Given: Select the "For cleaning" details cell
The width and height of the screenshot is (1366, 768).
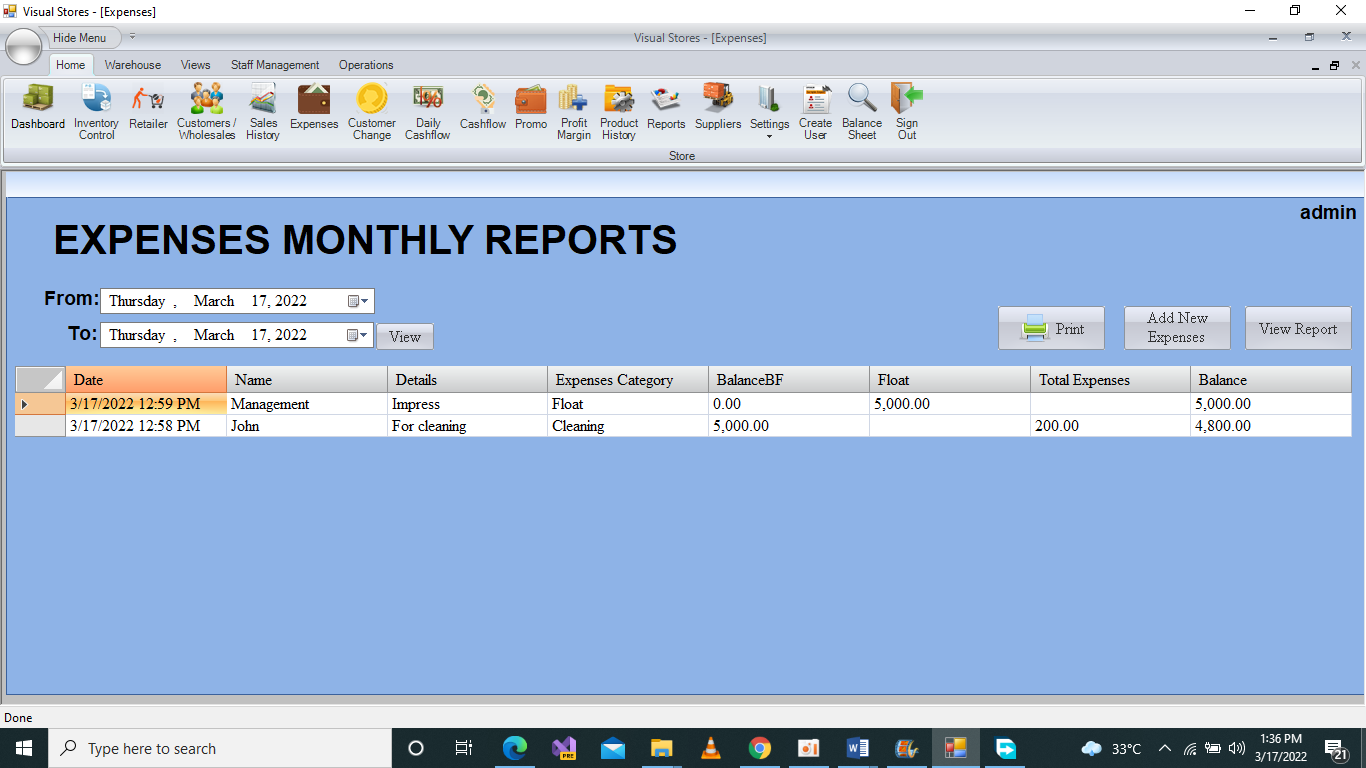Looking at the screenshot, I should coord(467,426).
